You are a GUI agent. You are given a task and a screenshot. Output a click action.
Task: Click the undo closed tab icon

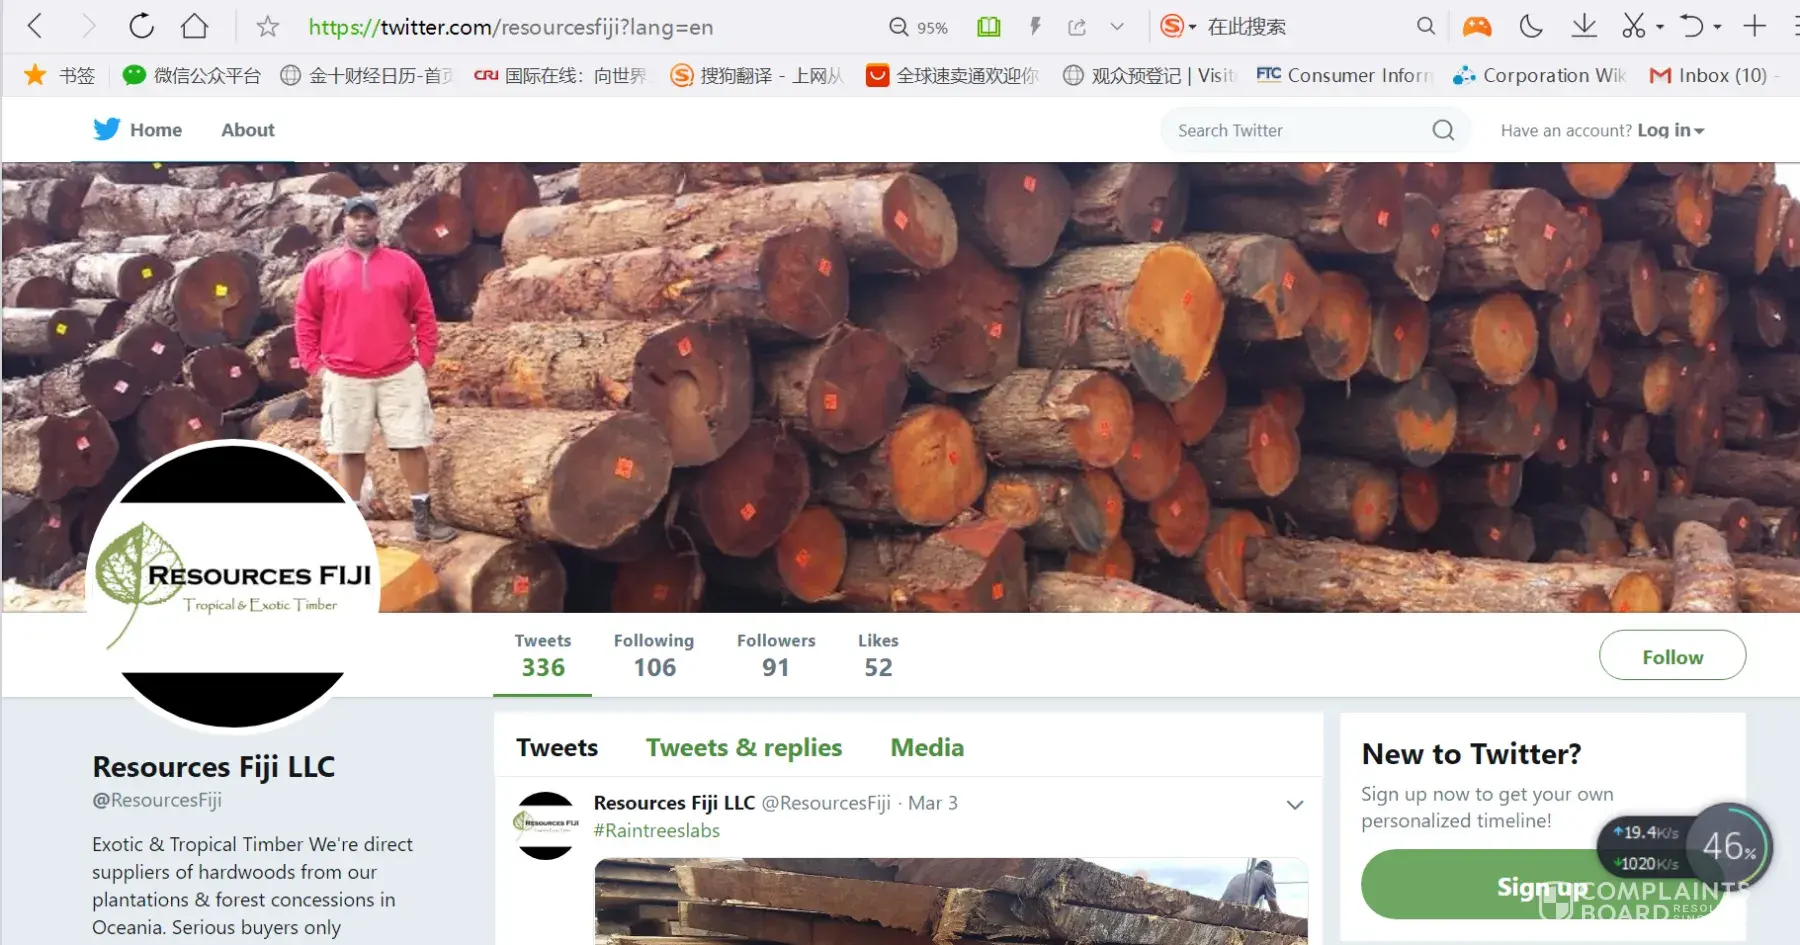tap(1692, 27)
